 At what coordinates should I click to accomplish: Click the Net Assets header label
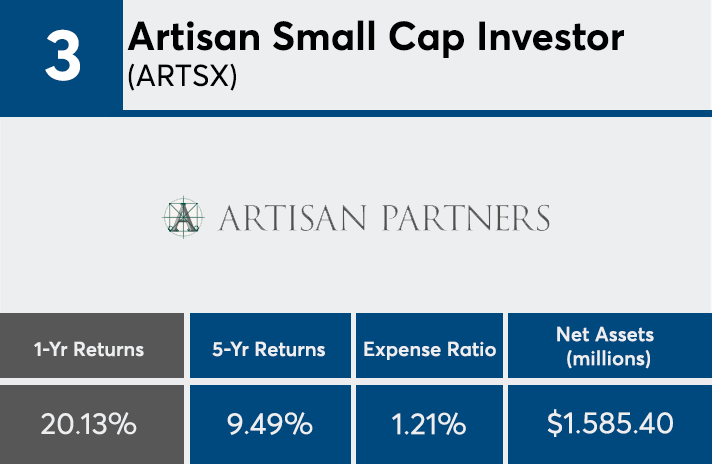click(x=609, y=339)
